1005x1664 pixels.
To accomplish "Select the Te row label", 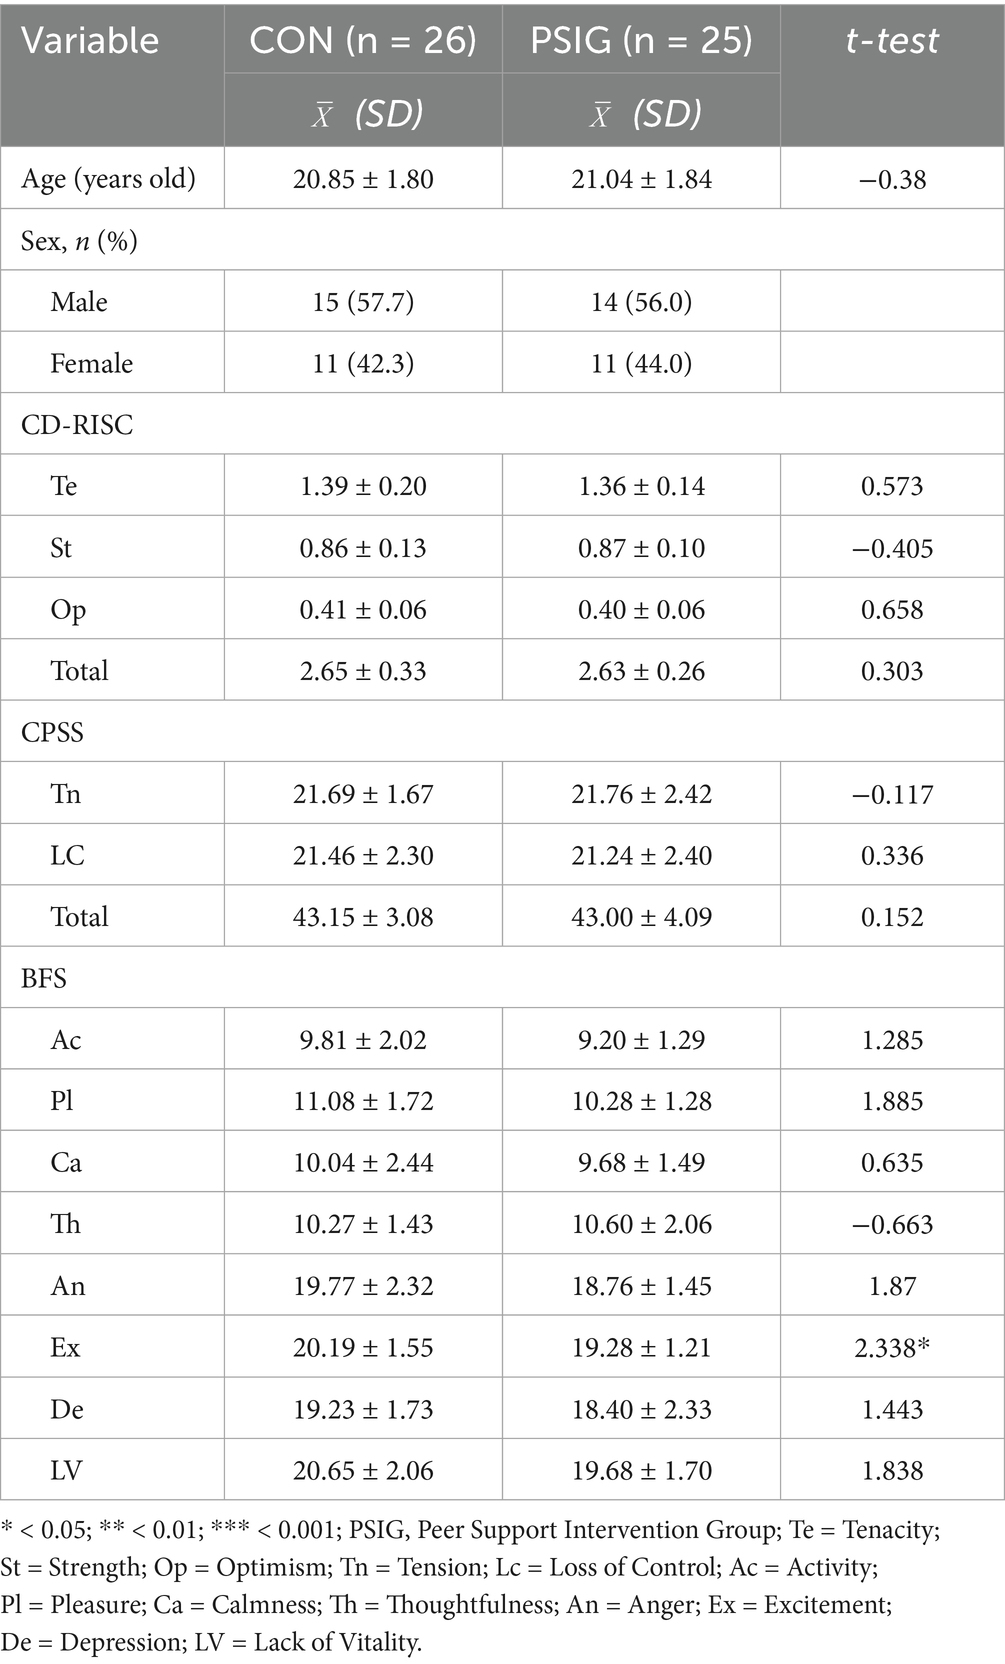I will (x=64, y=486).
